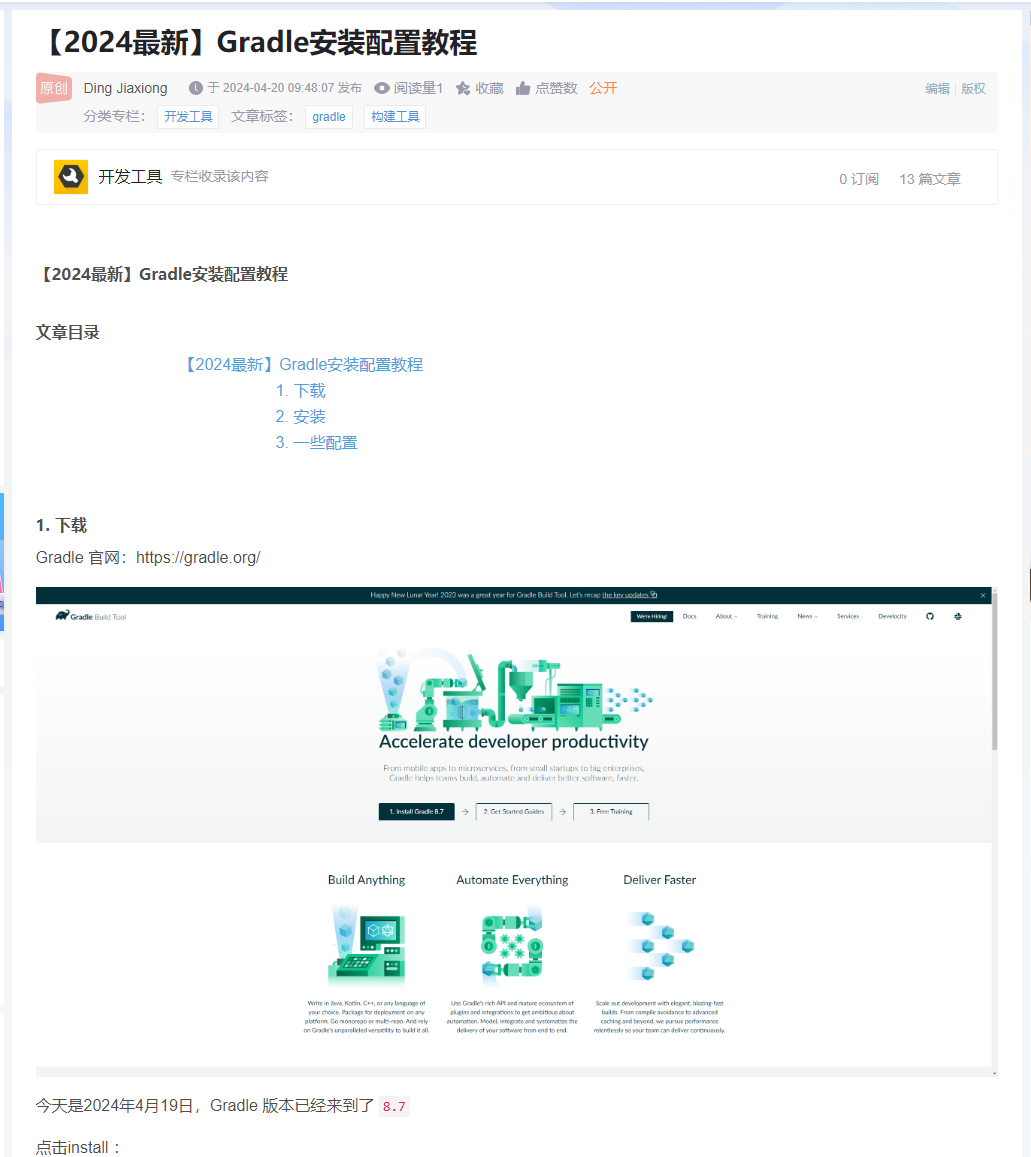Click the 1. 下载 section heading
Viewport: 1031px width, 1157px height.
[x=62, y=525]
